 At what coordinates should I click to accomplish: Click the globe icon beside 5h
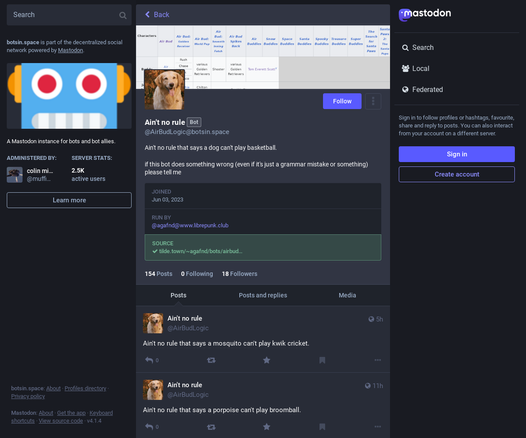tap(371, 319)
